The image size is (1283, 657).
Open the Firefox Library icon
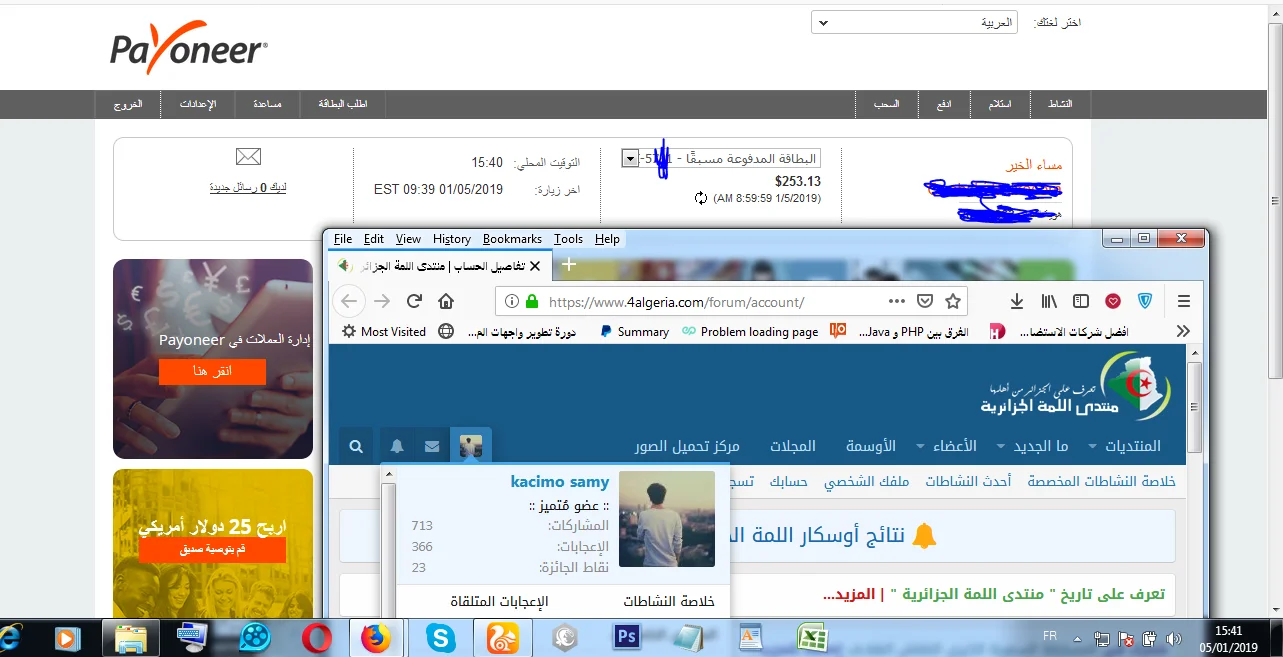point(1049,301)
